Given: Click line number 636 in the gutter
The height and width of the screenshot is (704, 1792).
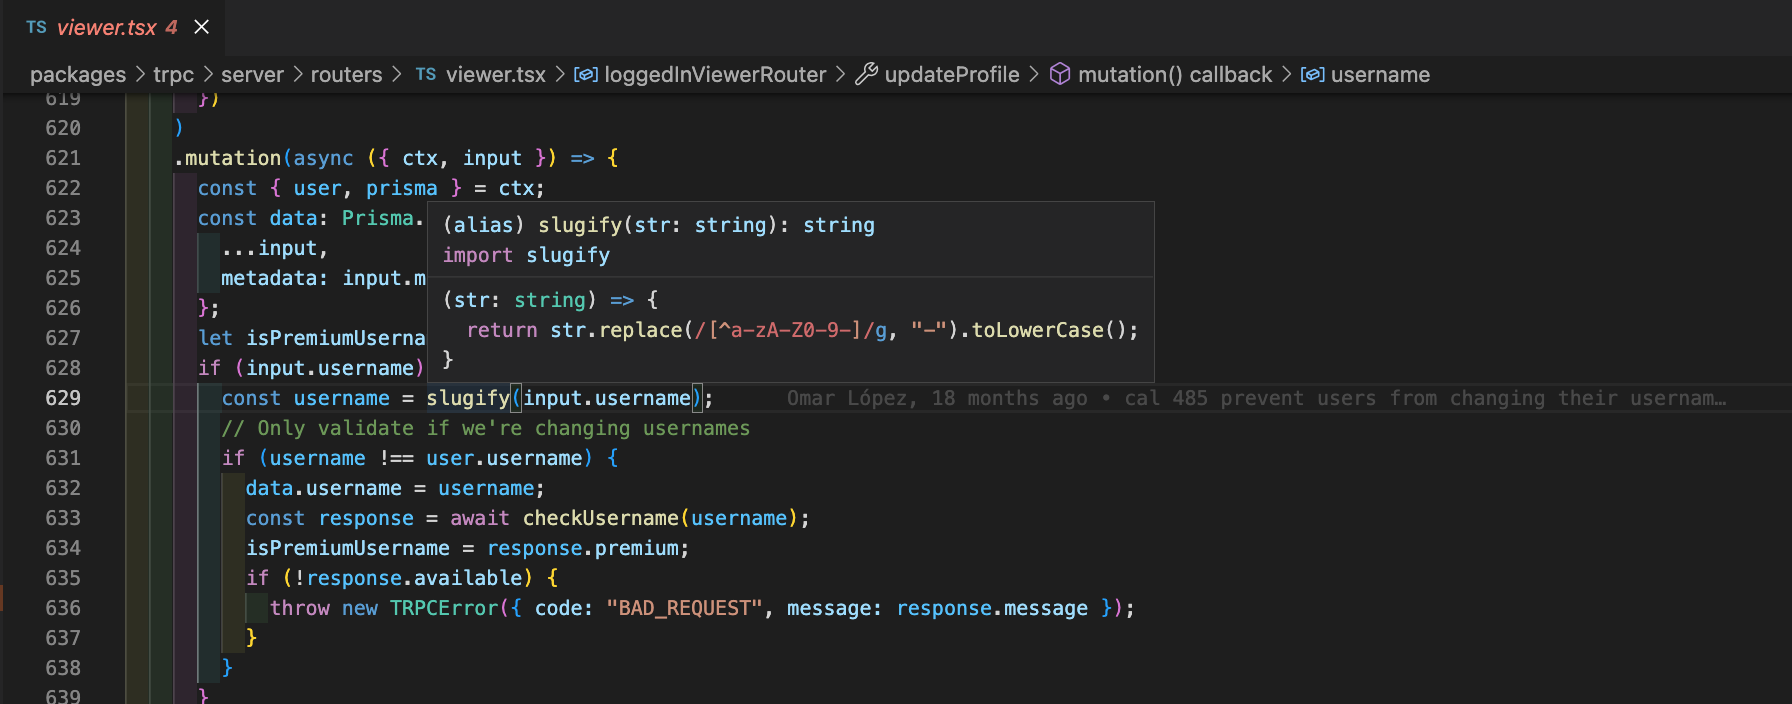Looking at the screenshot, I should (63, 608).
